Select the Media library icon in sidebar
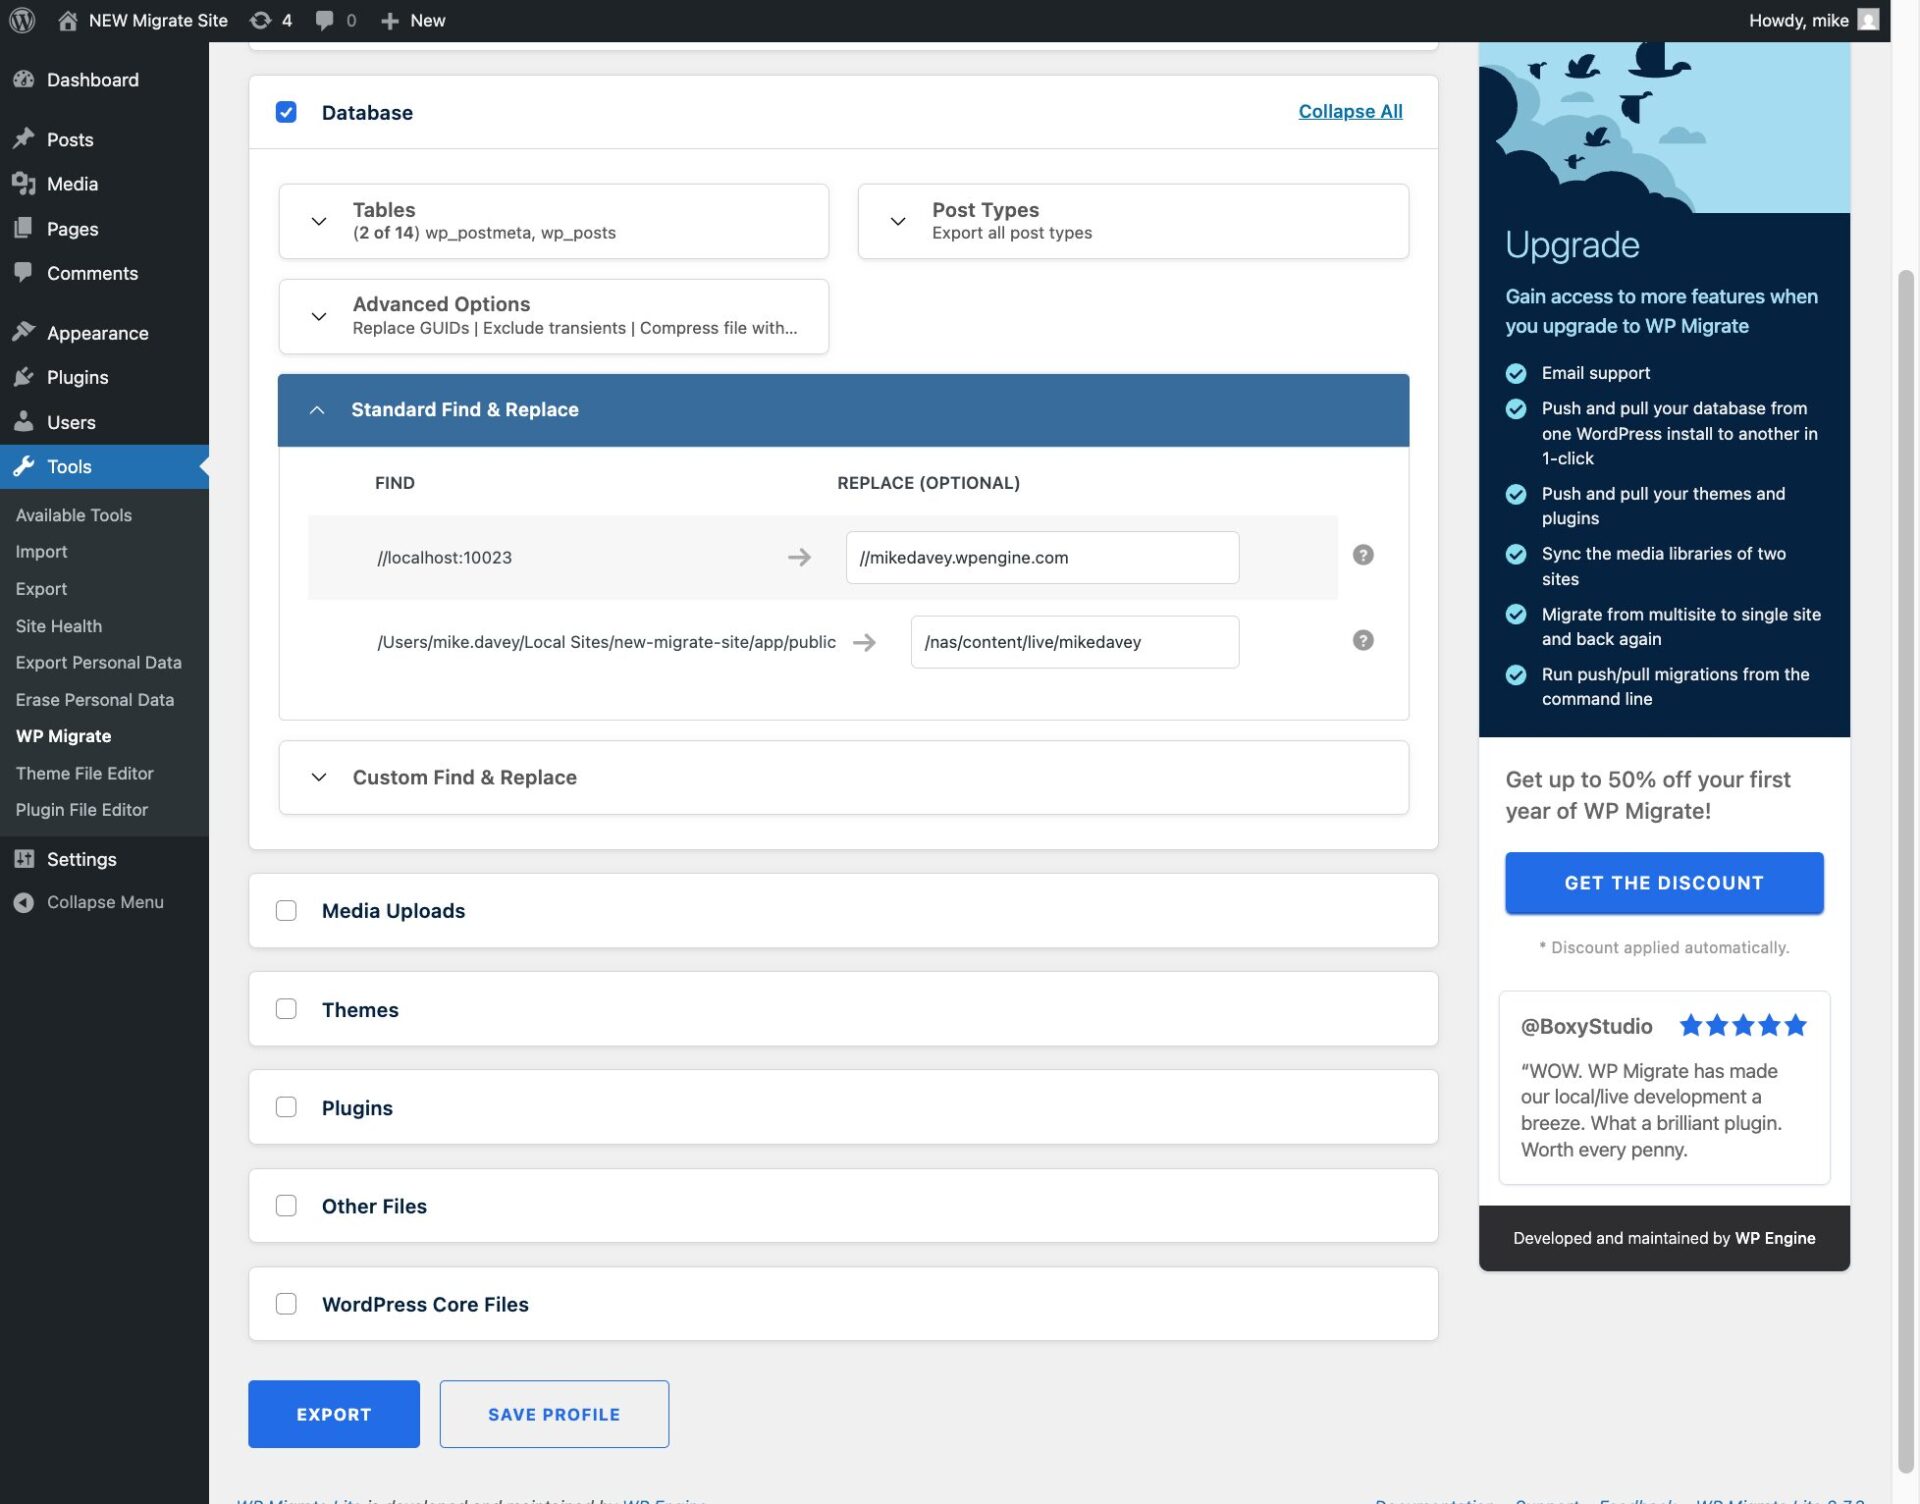 (x=25, y=184)
